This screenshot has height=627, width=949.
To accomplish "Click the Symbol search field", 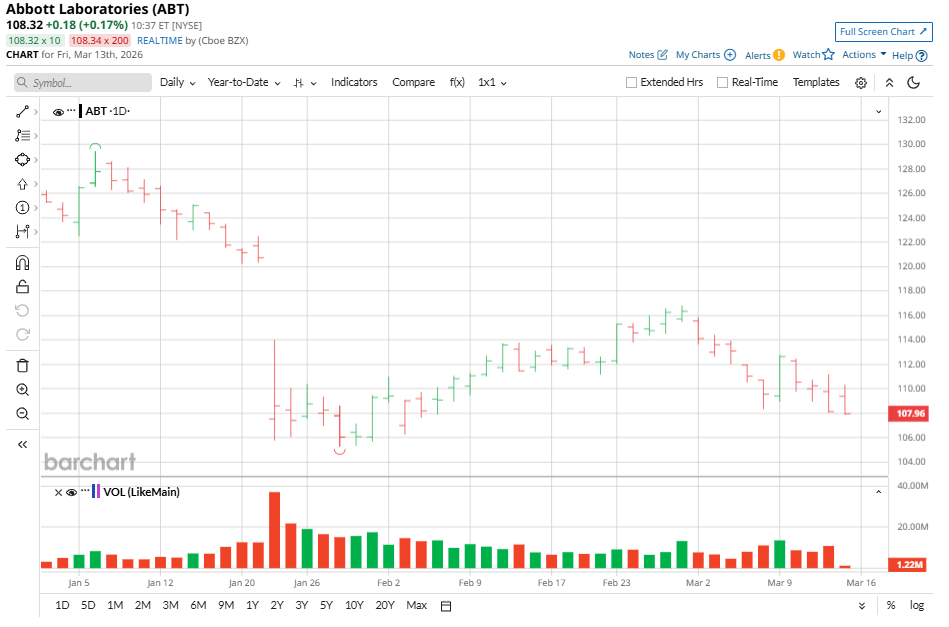I will coord(83,83).
